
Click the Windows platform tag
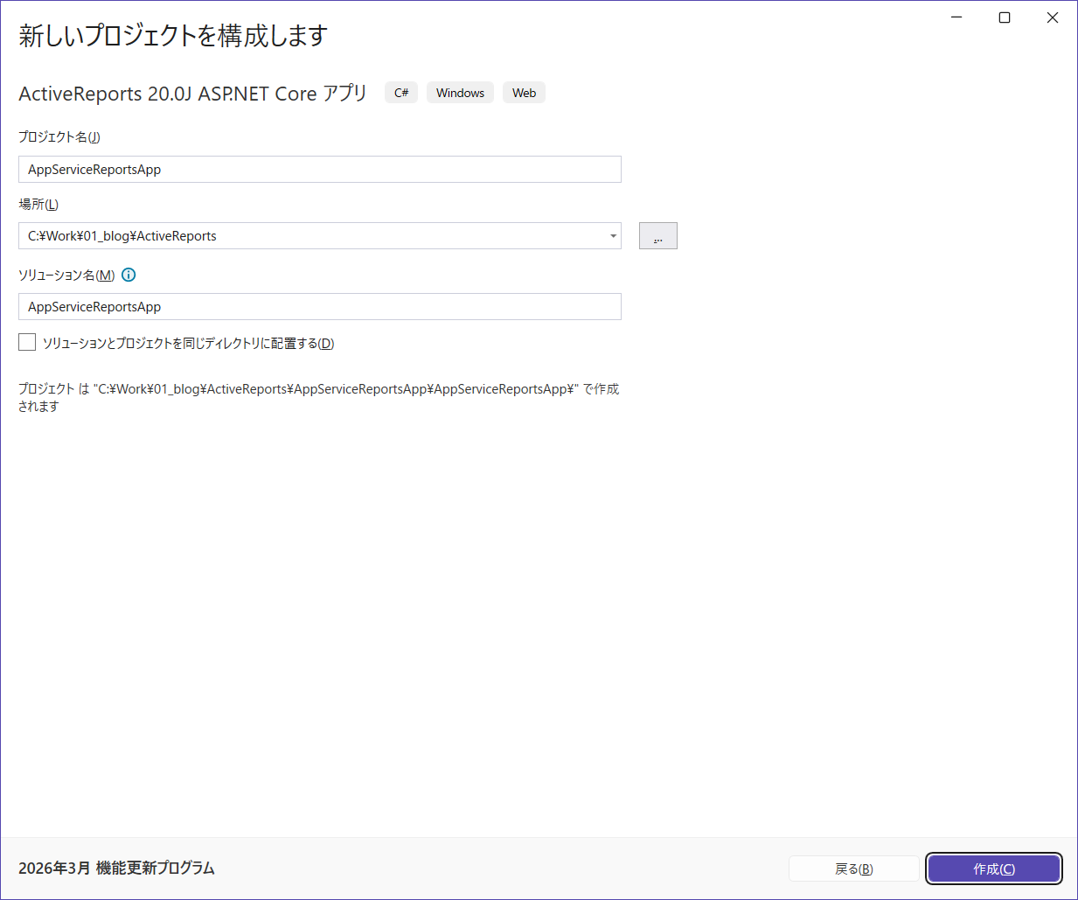point(460,93)
